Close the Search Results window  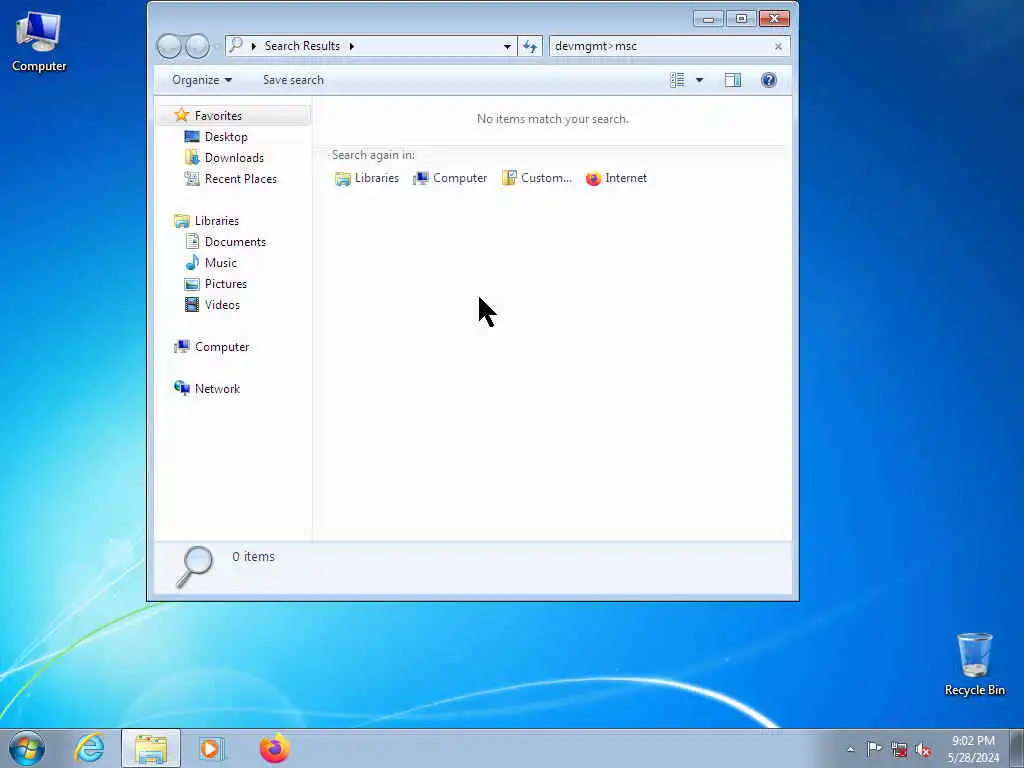click(x=775, y=19)
